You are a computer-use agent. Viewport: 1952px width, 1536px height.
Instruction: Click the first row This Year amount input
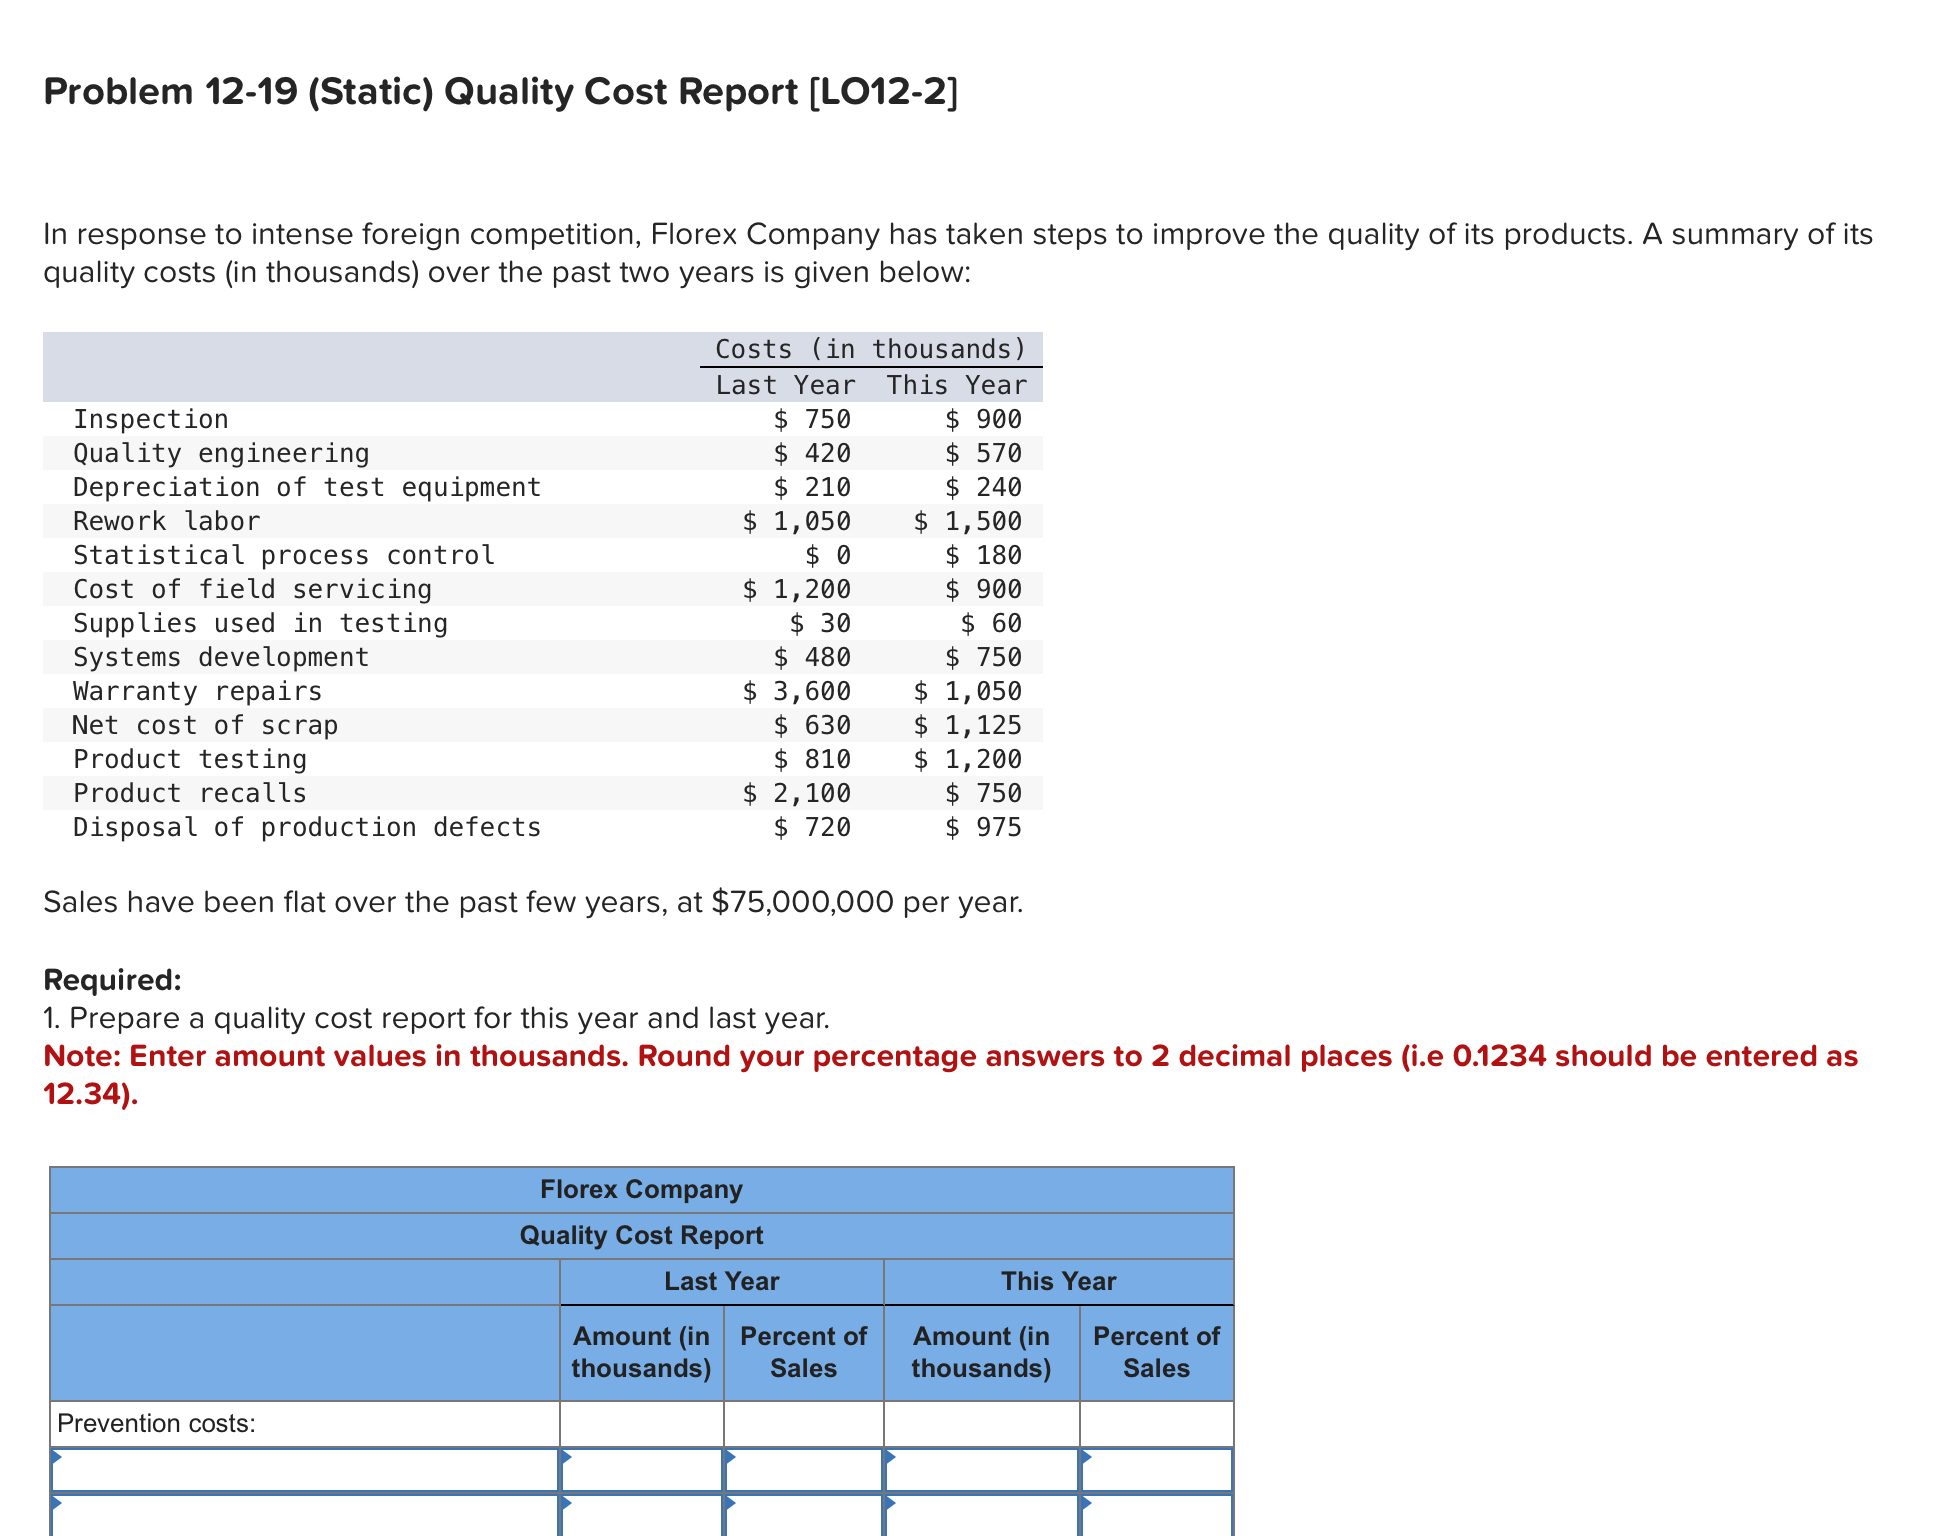click(982, 1470)
